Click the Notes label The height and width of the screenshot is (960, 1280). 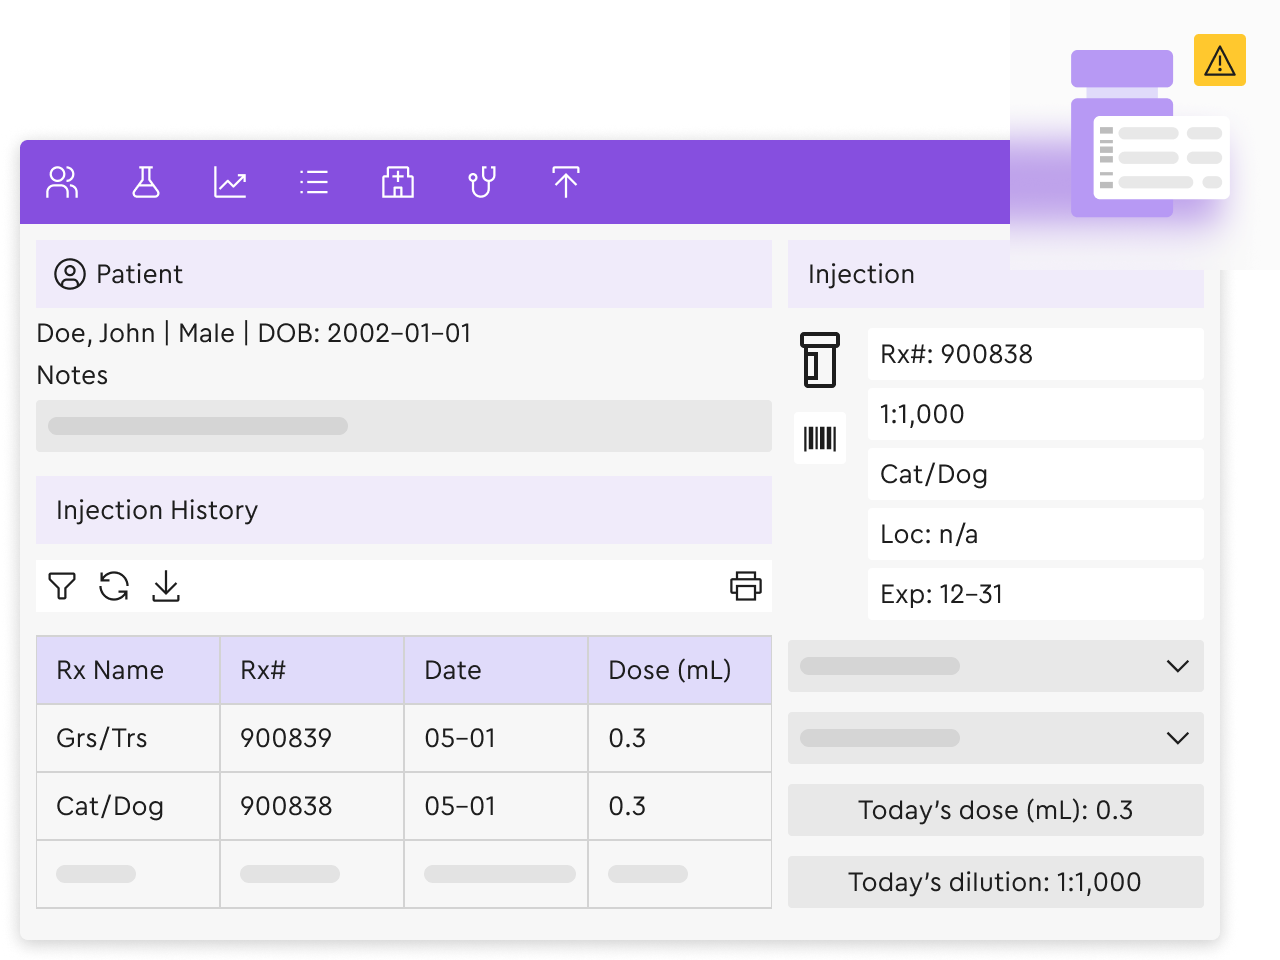72,375
